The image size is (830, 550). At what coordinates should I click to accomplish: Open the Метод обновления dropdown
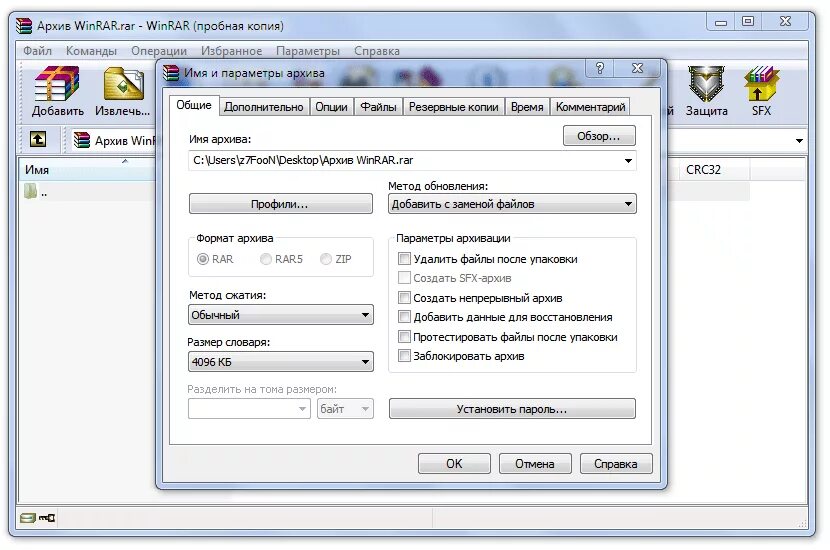tap(628, 204)
